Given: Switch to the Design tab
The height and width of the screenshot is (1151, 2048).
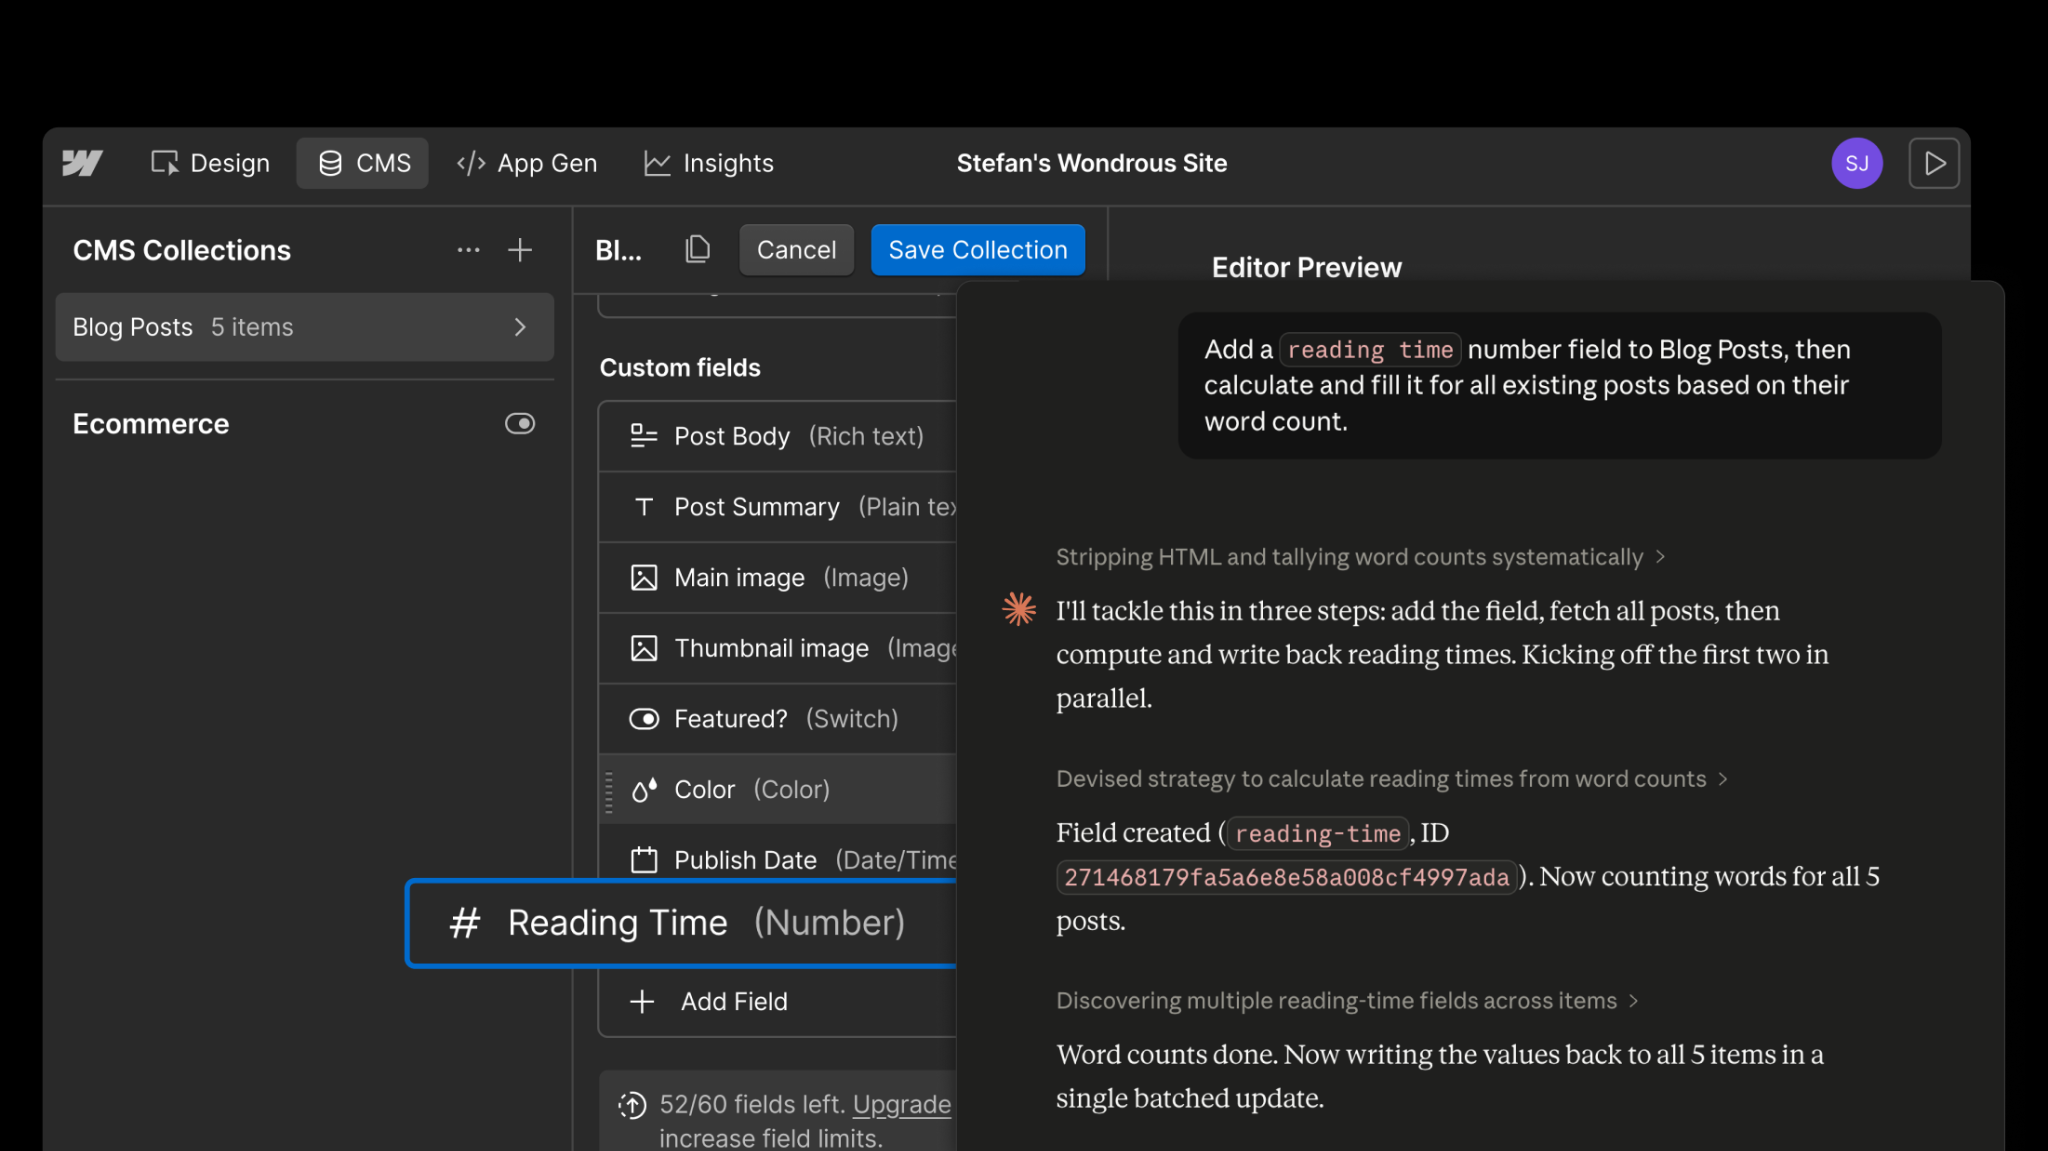Looking at the screenshot, I should (x=210, y=163).
